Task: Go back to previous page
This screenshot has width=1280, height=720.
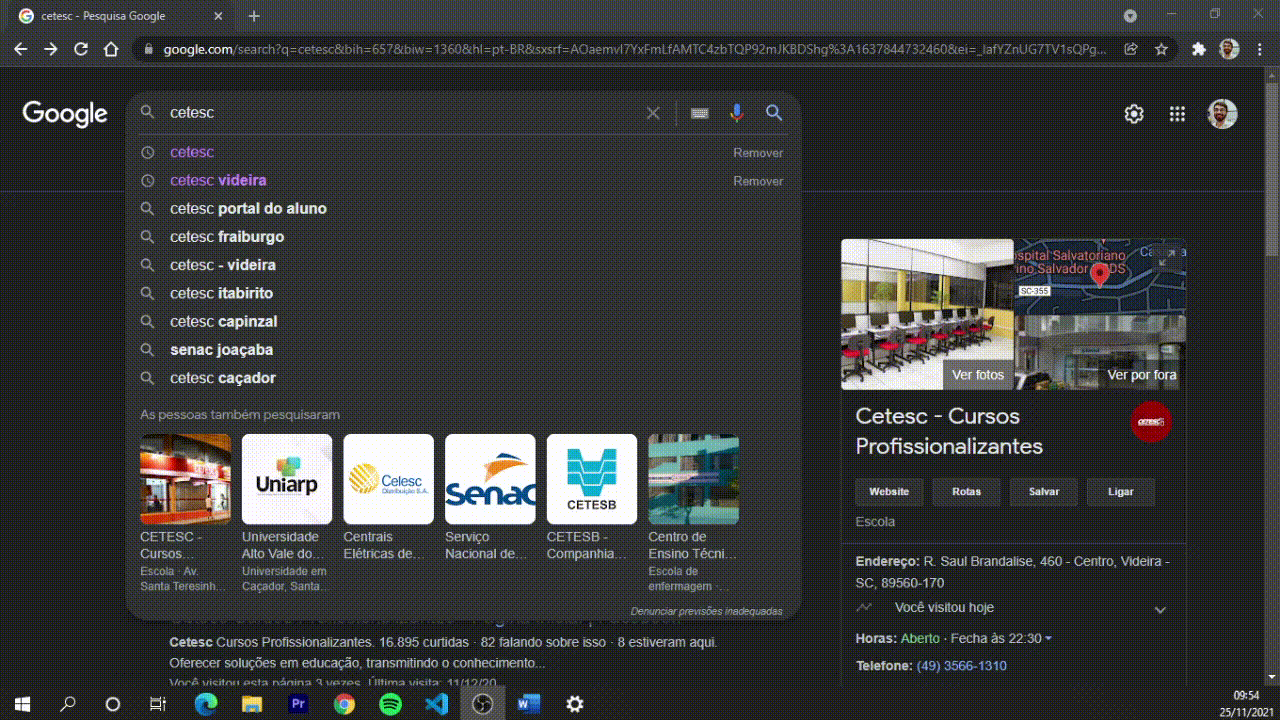Action: tap(21, 49)
